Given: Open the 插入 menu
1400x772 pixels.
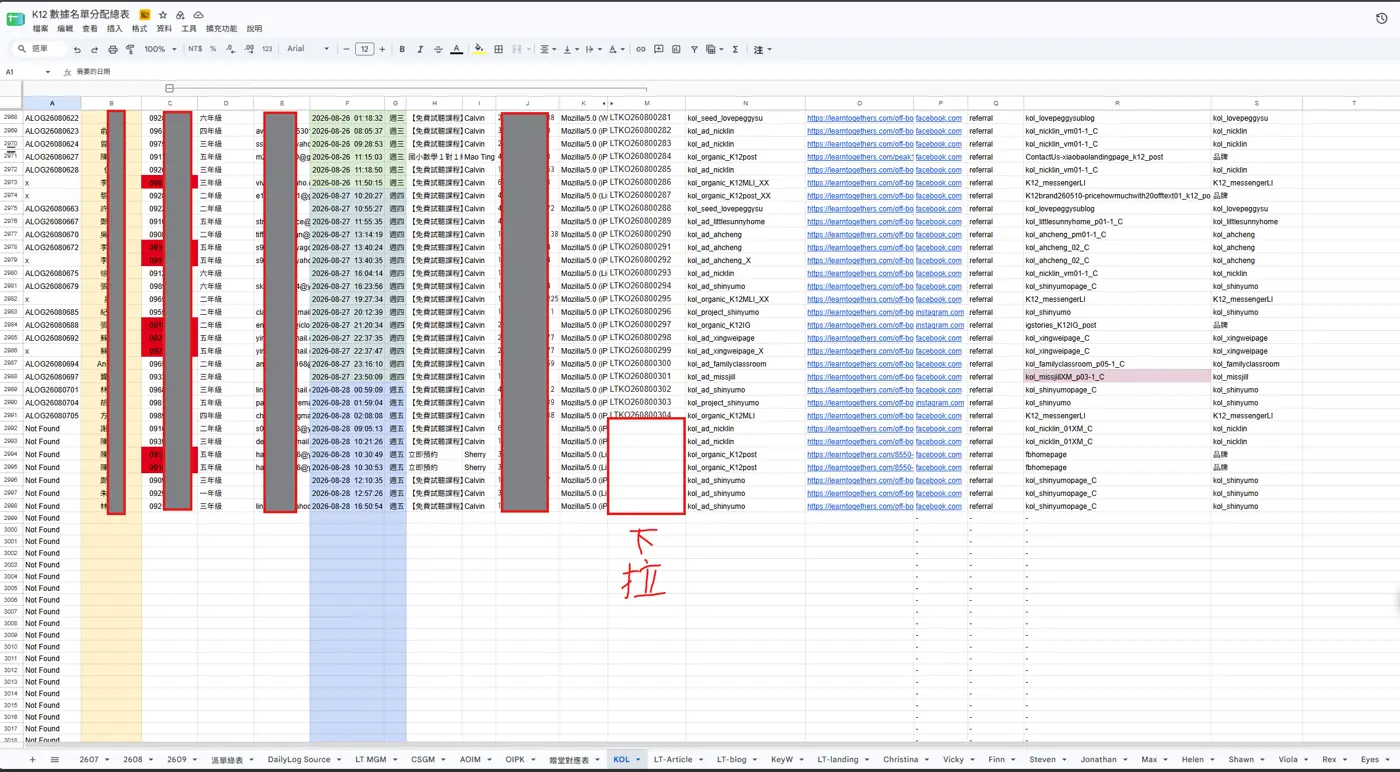Looking at the screenshot, I should 114,29.
